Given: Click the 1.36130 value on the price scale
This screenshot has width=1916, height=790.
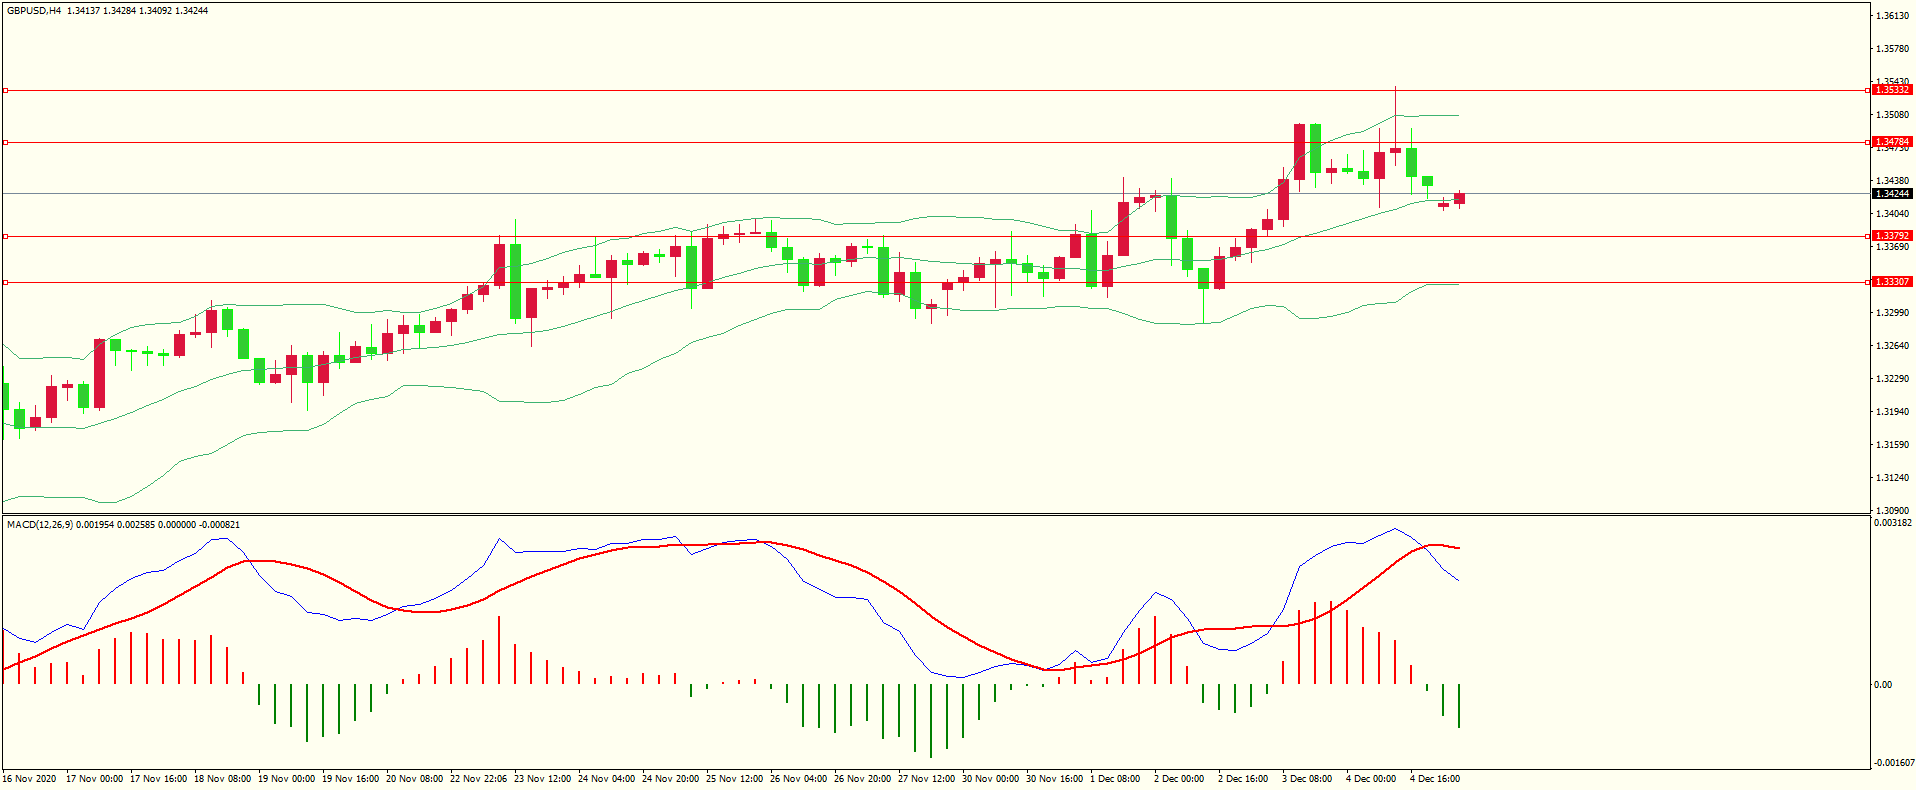Looking at the screenshot, I should coord(1891,16).
